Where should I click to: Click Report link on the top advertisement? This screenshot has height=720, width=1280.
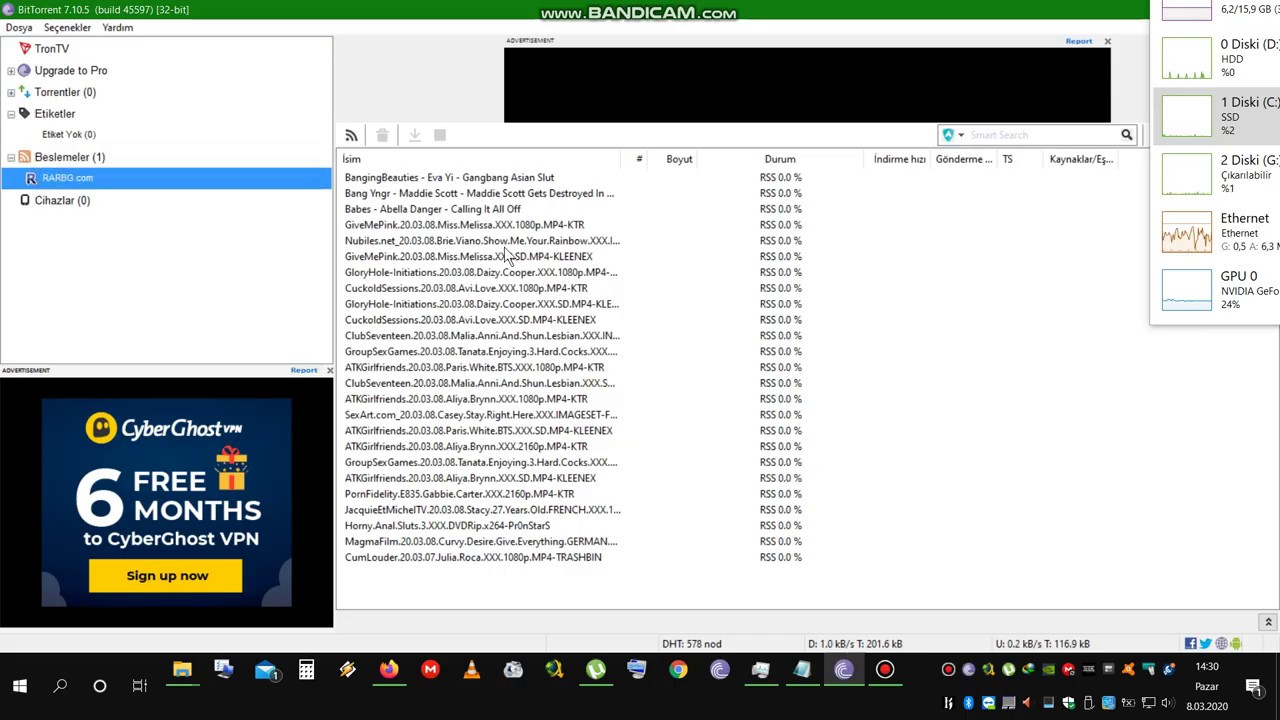1078,41
